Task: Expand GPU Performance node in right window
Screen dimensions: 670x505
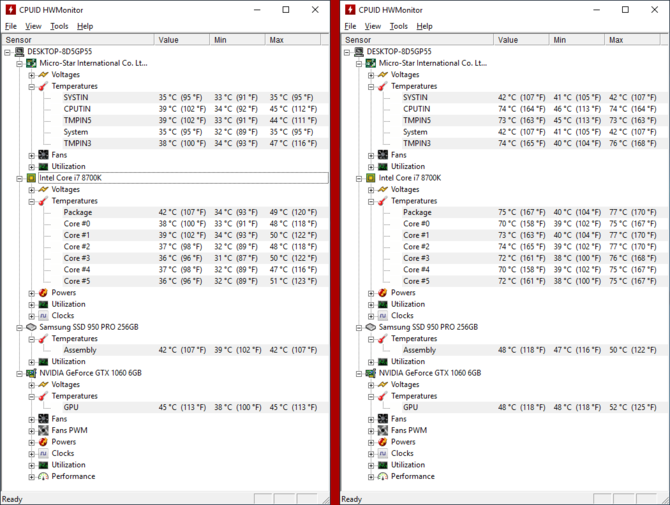Action: click(371, 477)
